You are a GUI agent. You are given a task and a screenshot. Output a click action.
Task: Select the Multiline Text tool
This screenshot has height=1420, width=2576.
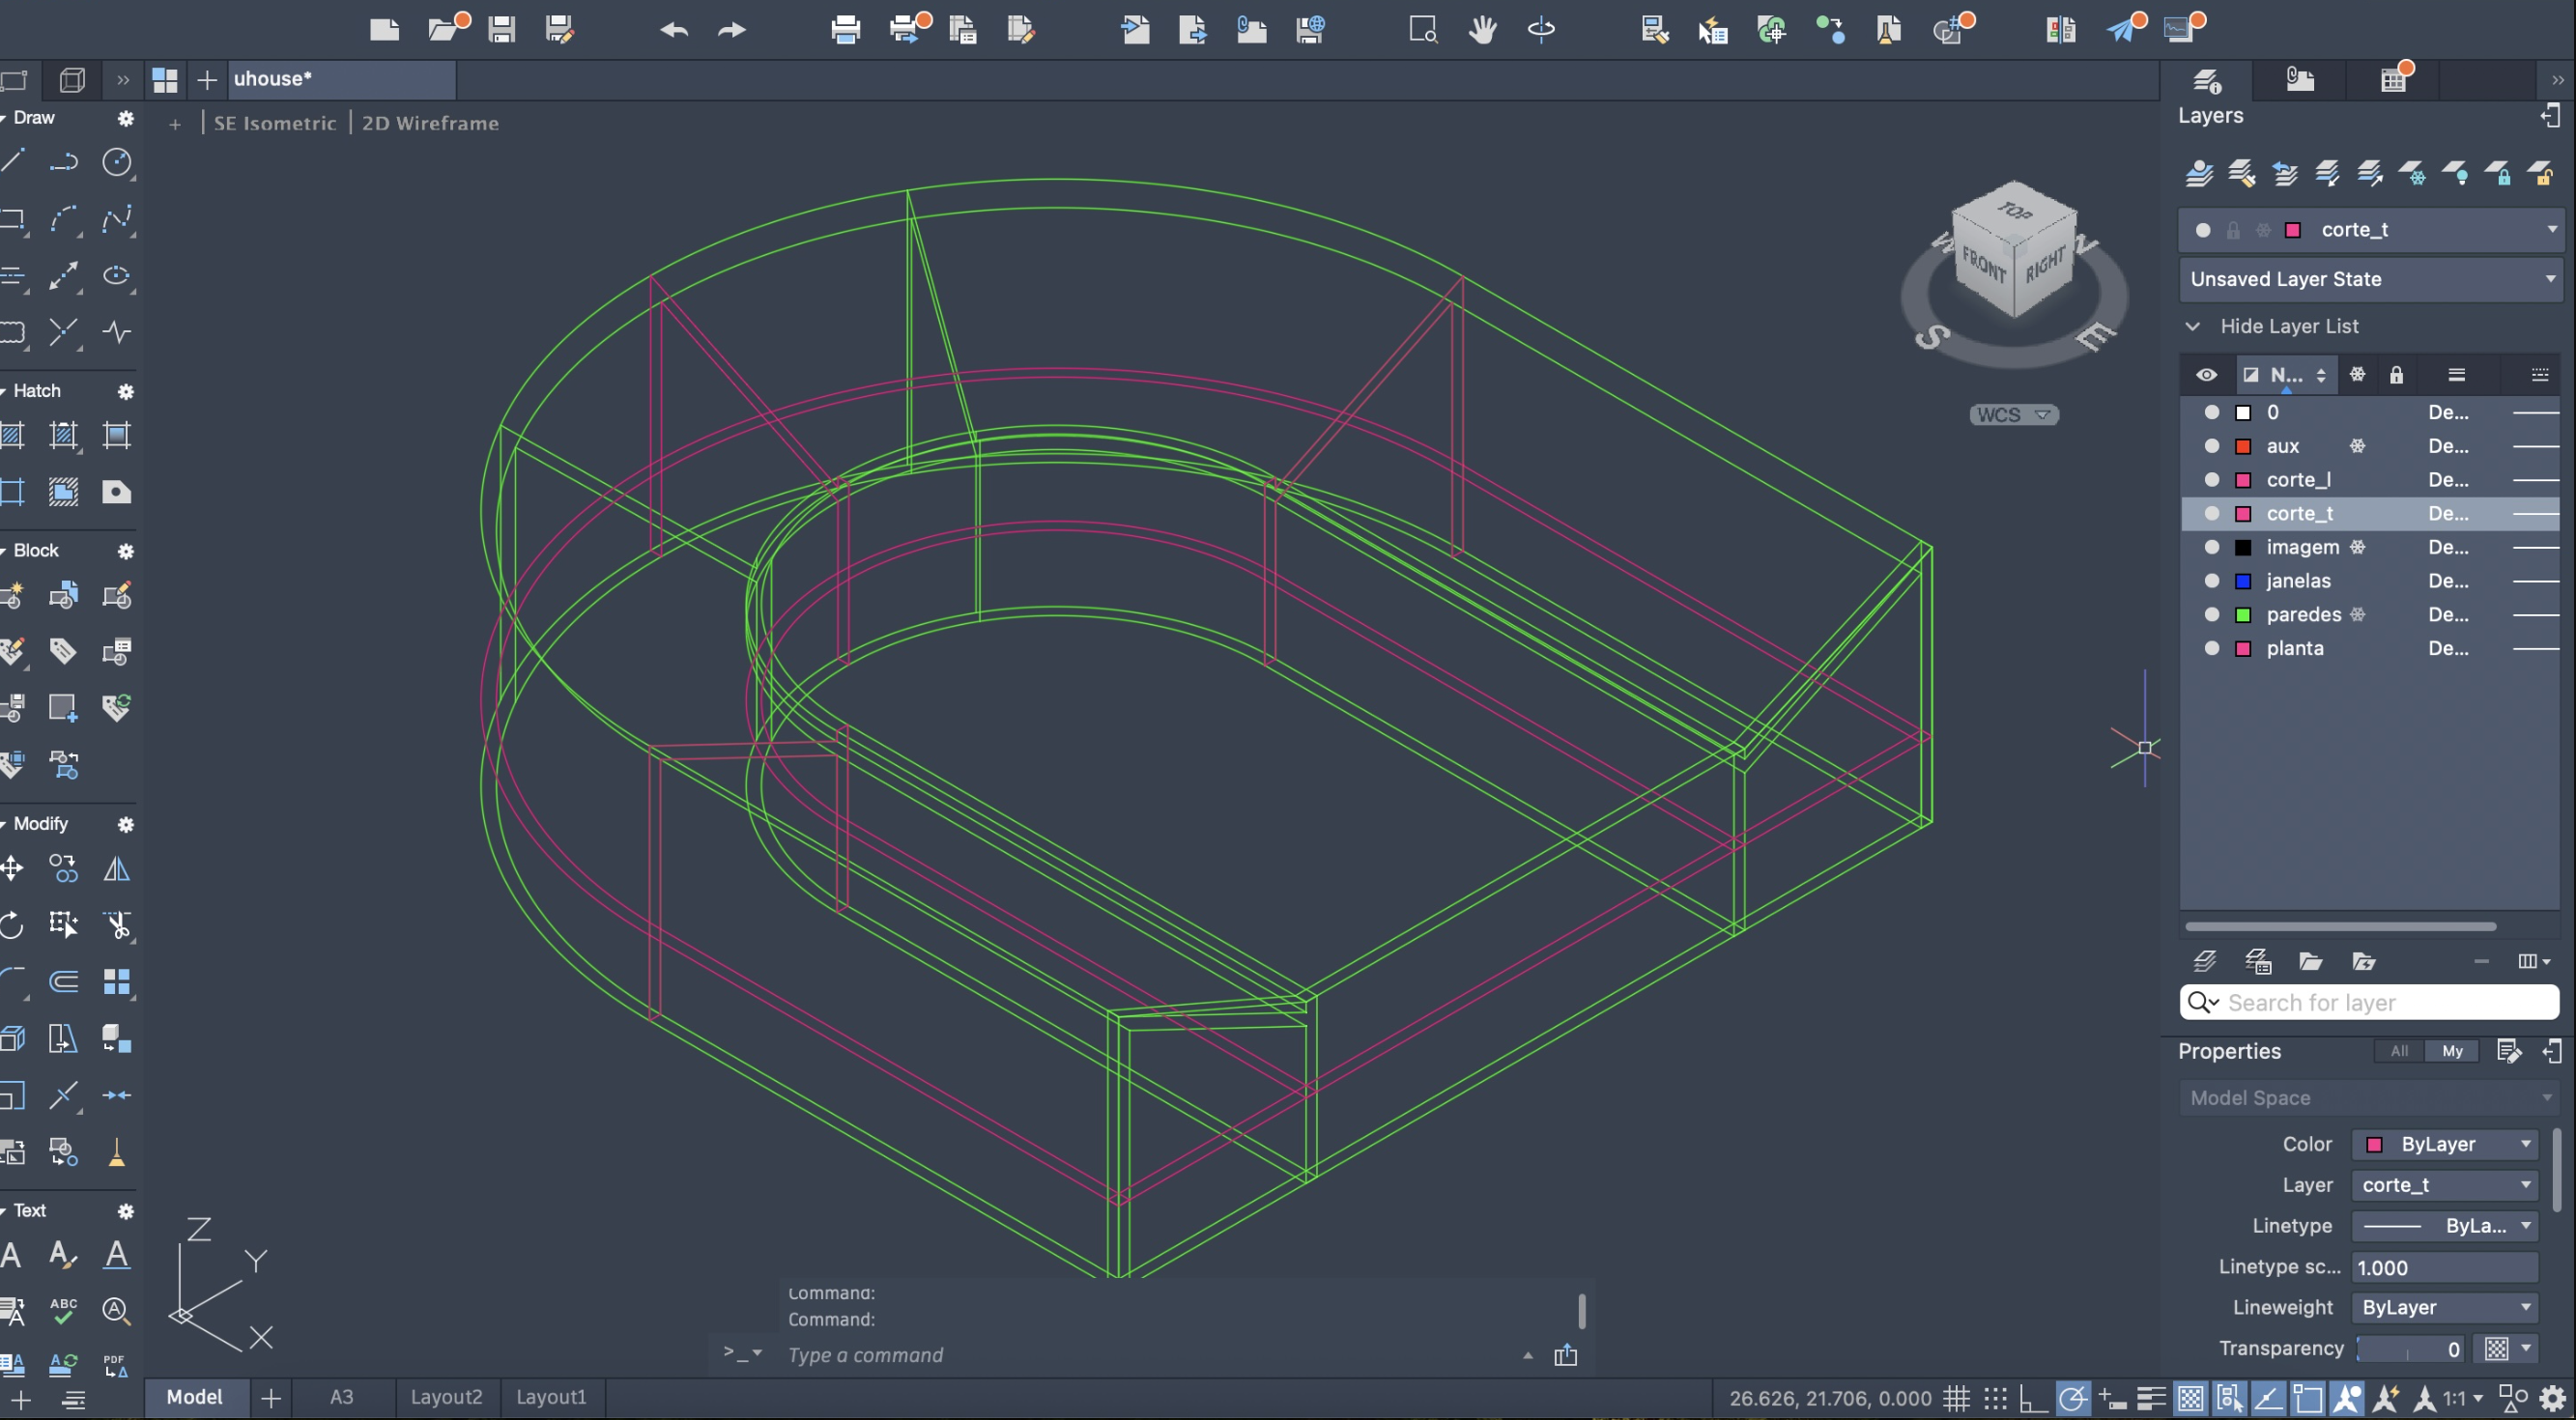(12, 1254)
